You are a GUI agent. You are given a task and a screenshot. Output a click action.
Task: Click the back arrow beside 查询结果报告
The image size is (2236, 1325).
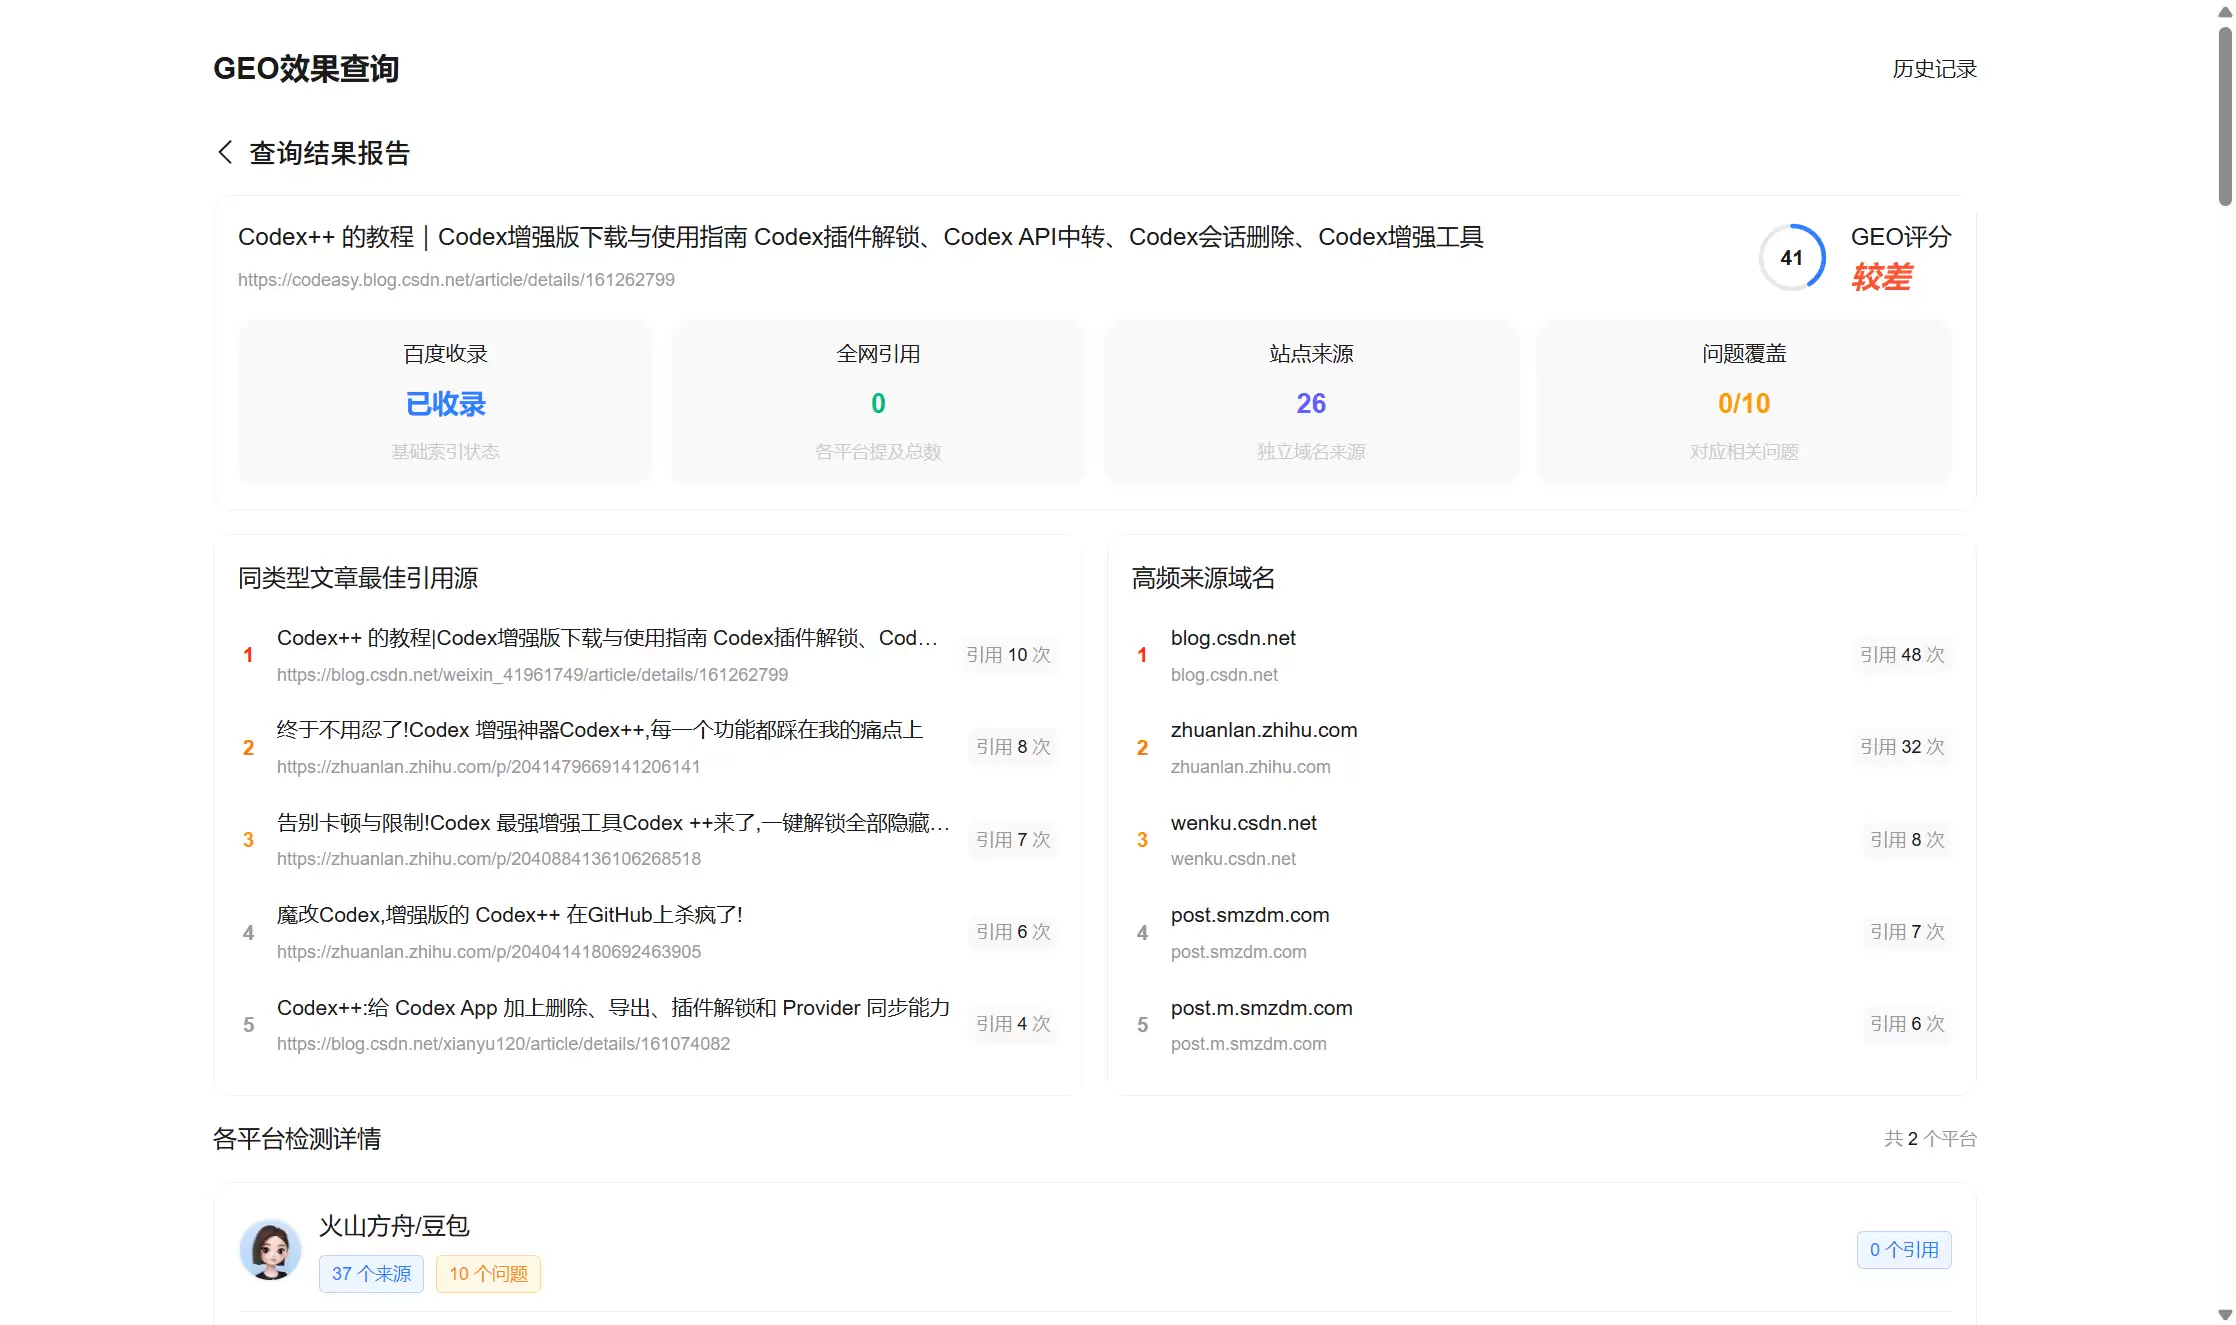point(225,152)
